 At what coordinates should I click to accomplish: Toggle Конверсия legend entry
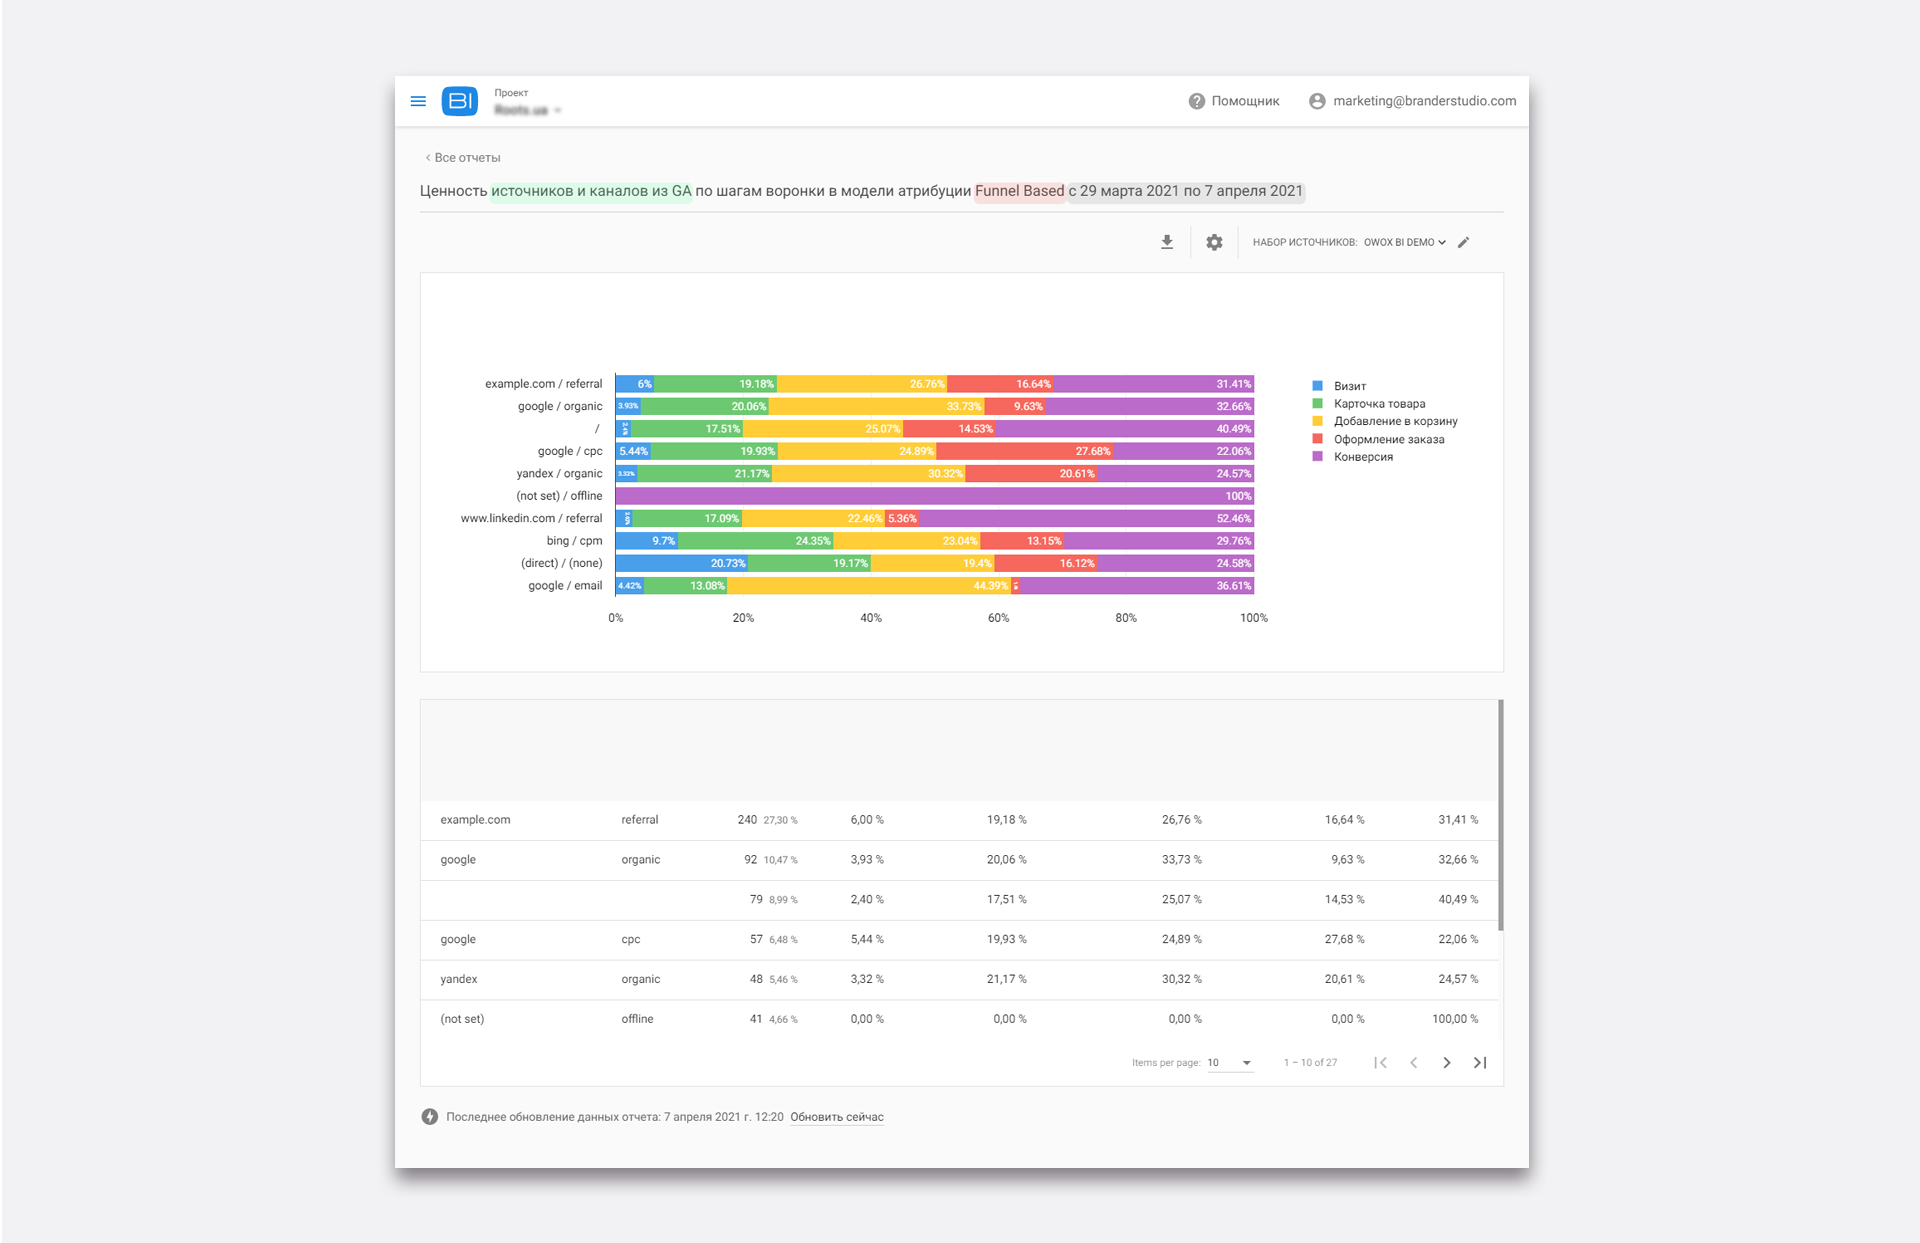pyautogui.click(x=1362, y=457)
